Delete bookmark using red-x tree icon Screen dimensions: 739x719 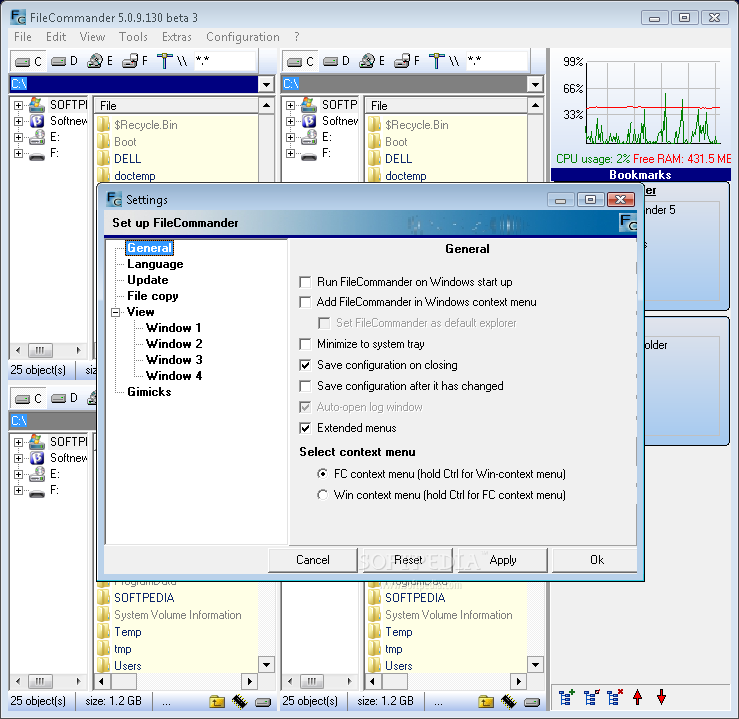click(x=615, y=697)
